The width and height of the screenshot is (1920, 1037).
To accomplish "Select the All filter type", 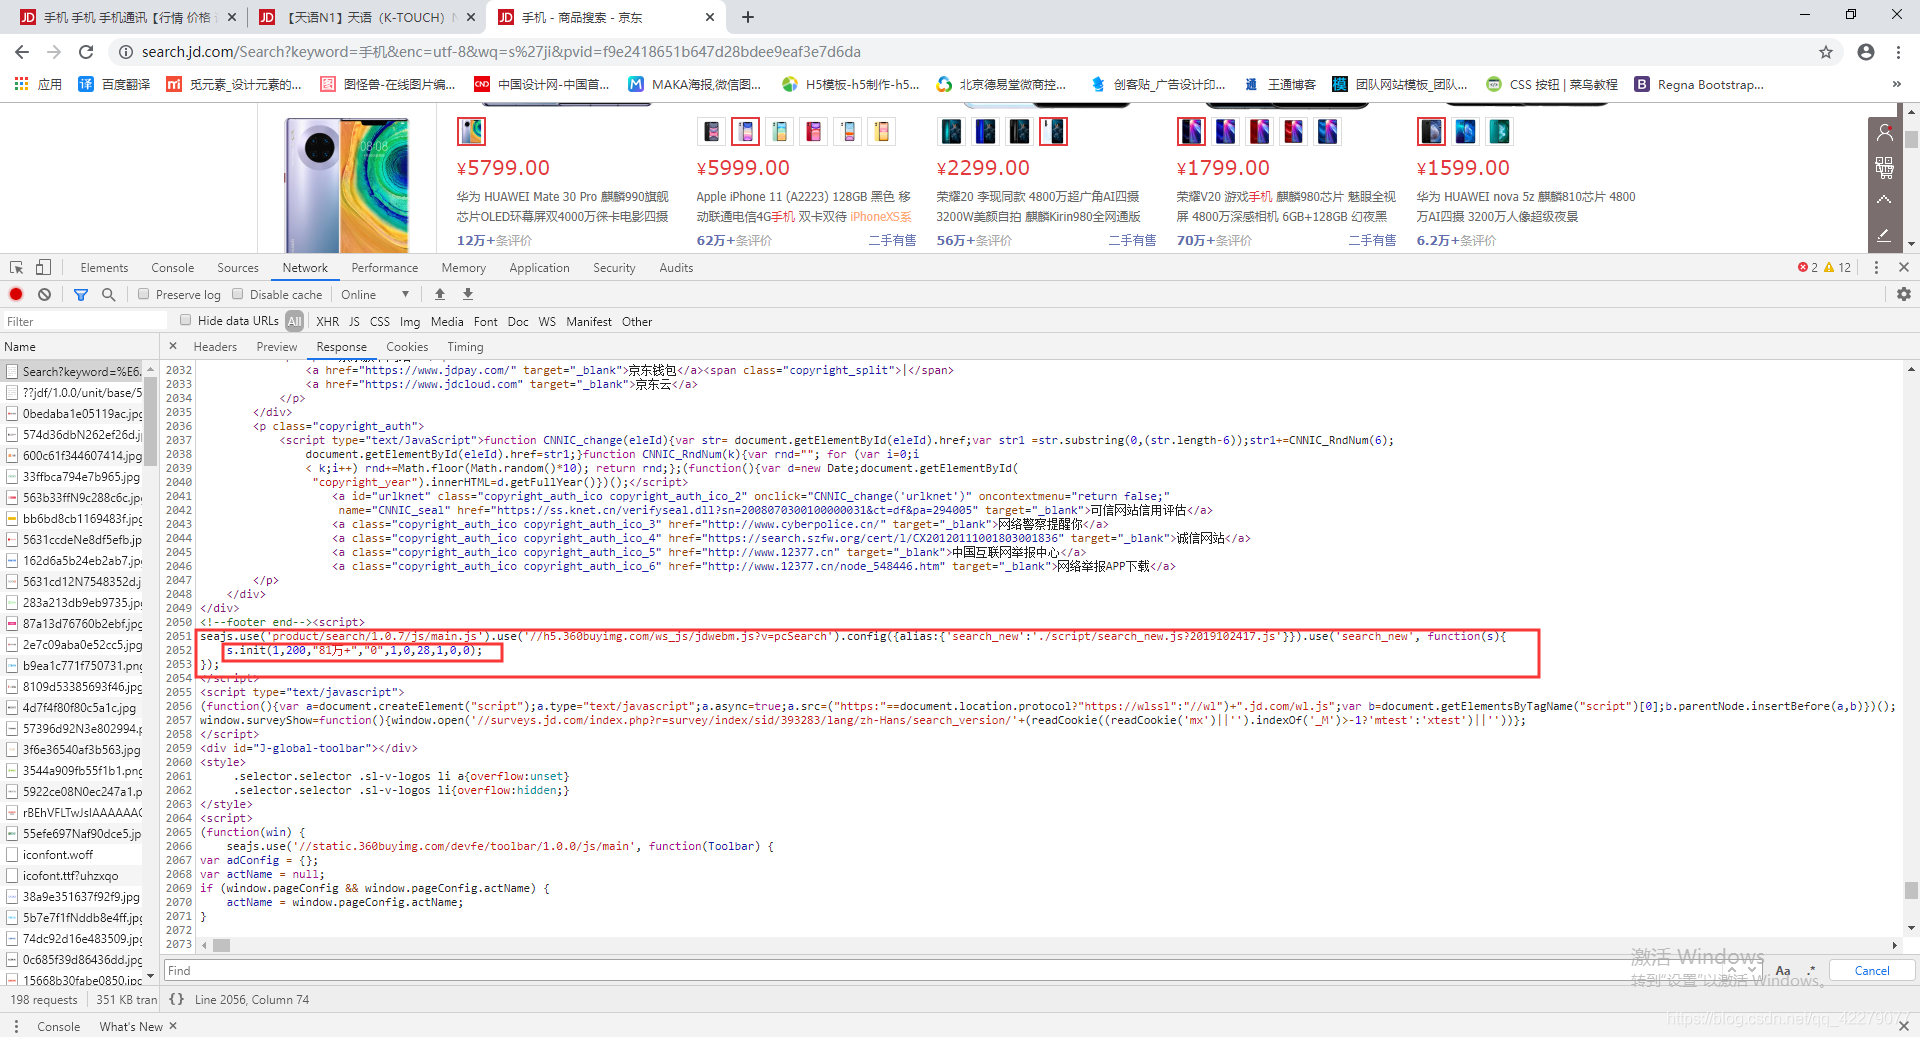I will tap(294, 321).
